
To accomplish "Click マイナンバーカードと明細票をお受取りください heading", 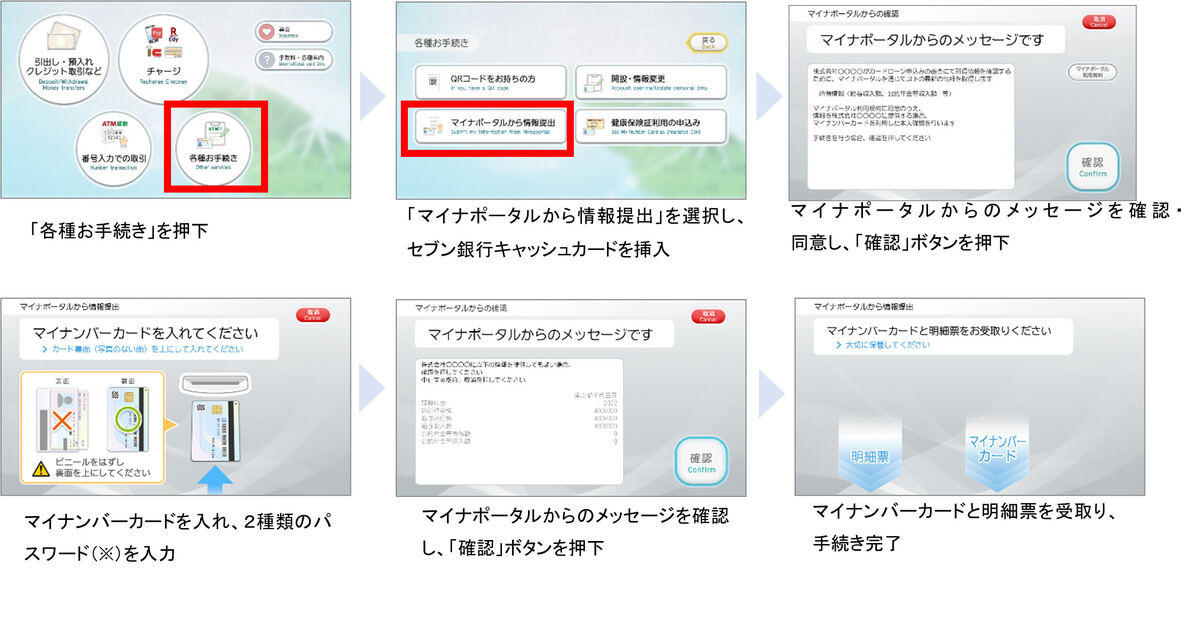I will pos(938,330).
